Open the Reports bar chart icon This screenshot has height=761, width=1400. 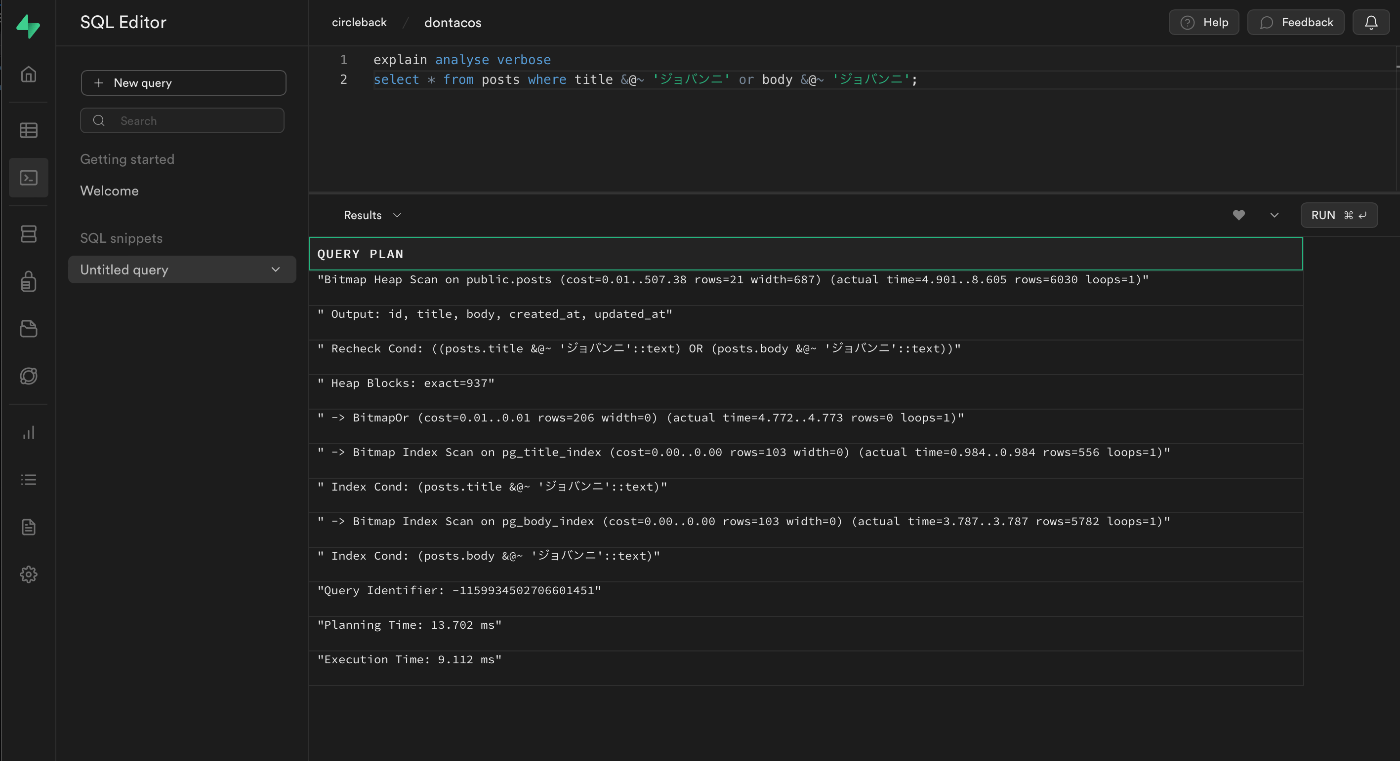pos(29,433)
